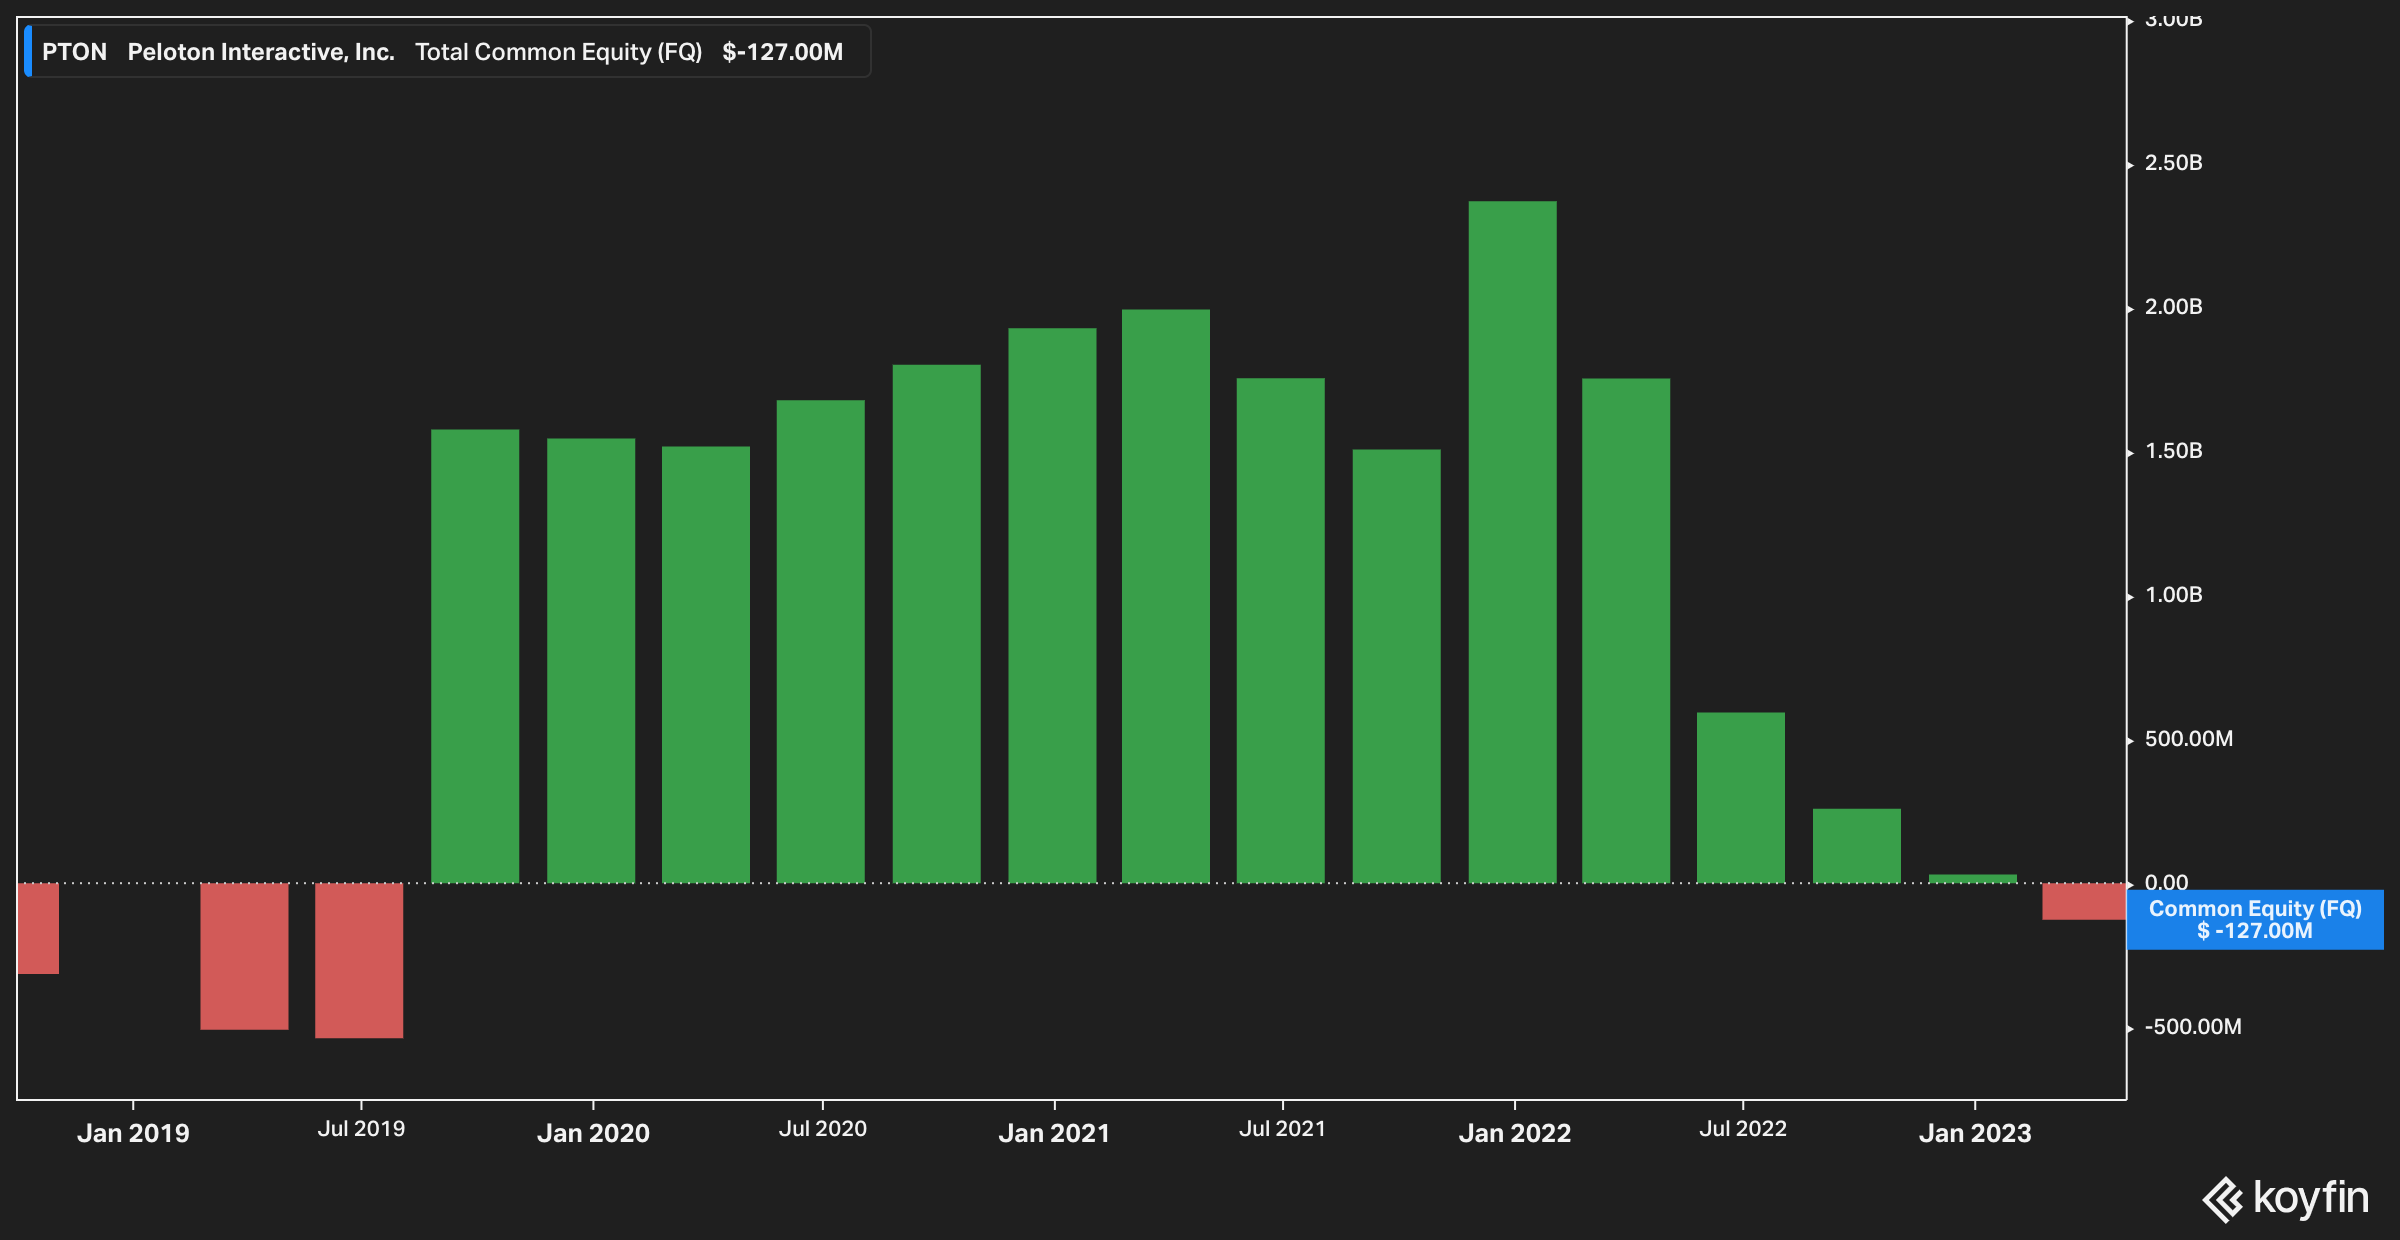This screenshot has width=2400, height=1240.
Task: Click the Jul 2022 x-axis label
Action: coord(1743,1129)
